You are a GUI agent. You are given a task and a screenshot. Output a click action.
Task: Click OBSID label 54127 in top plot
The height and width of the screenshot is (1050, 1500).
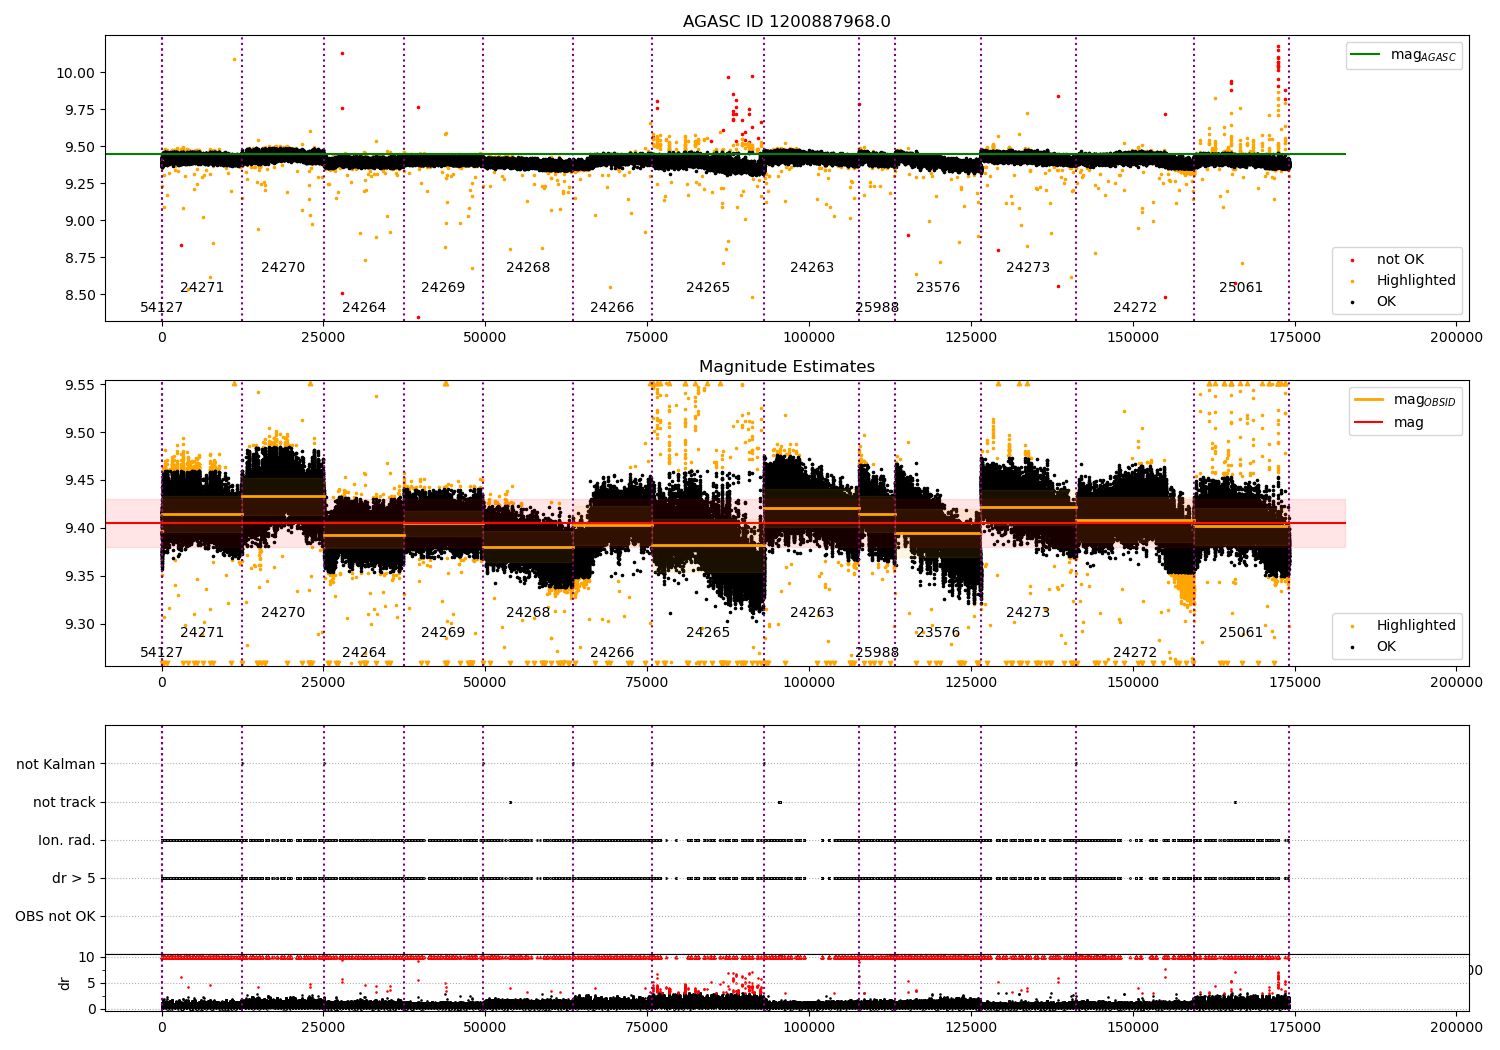point(162,308)
